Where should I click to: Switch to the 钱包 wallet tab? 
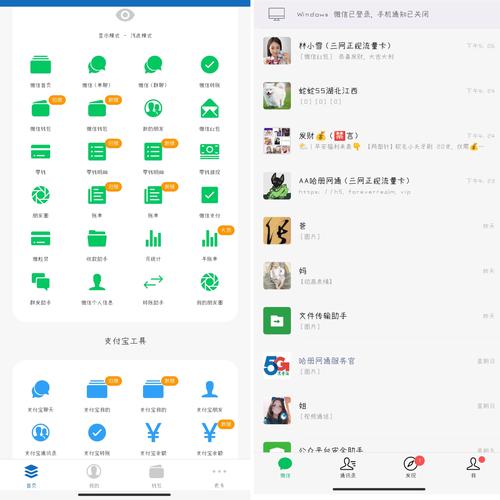click(156, 475)
